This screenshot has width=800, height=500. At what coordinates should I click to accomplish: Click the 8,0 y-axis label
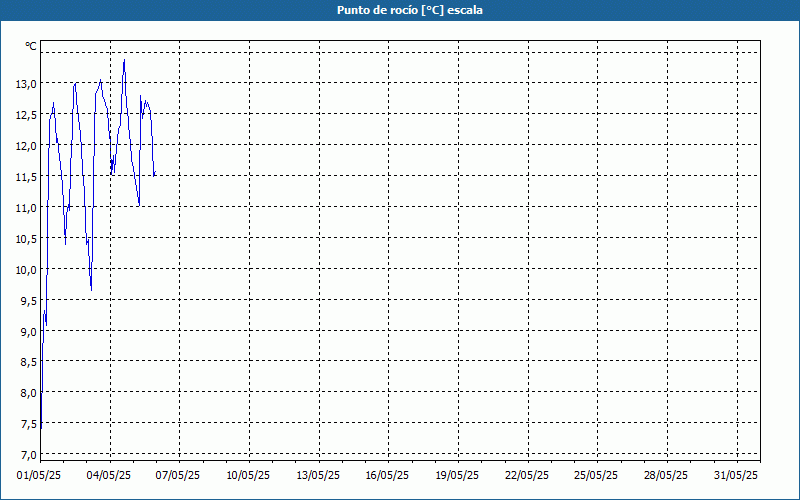pos(29,393)
